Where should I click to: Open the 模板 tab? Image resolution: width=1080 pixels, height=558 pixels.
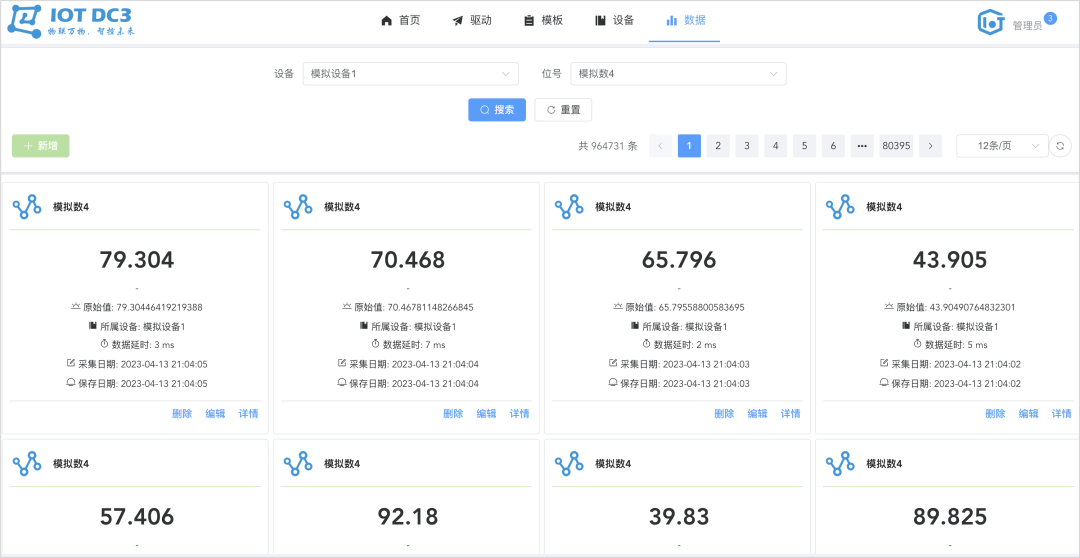[x=543, y=21]
